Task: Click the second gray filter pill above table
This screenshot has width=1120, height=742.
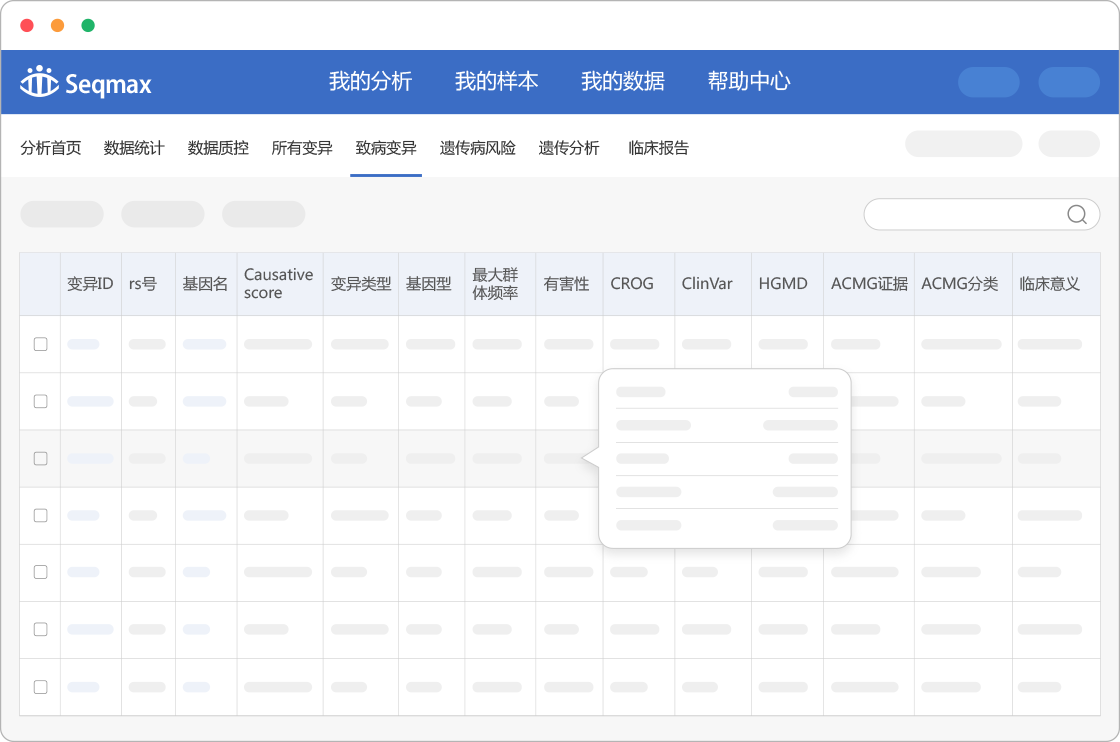Action: (x=163, y=214)
